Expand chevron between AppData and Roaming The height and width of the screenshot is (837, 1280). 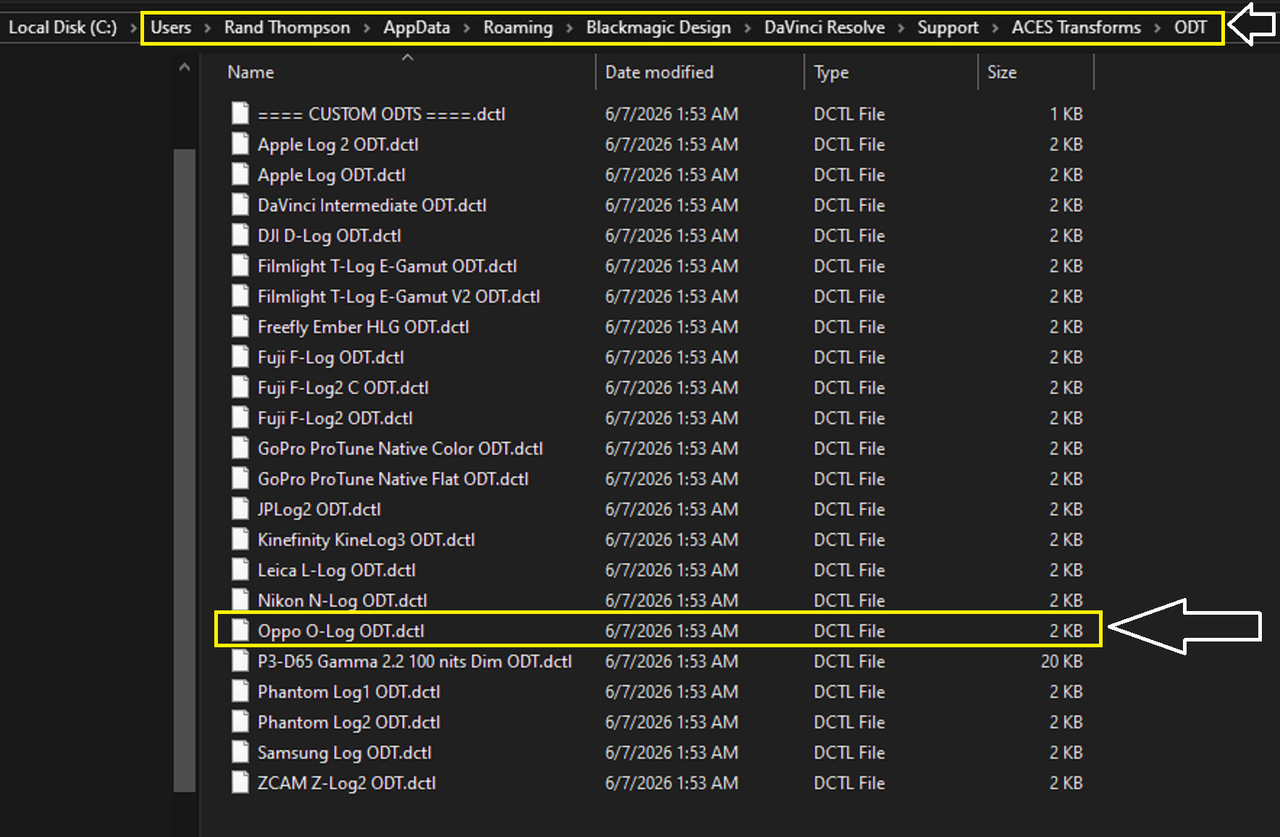click(x=467, y=28)
